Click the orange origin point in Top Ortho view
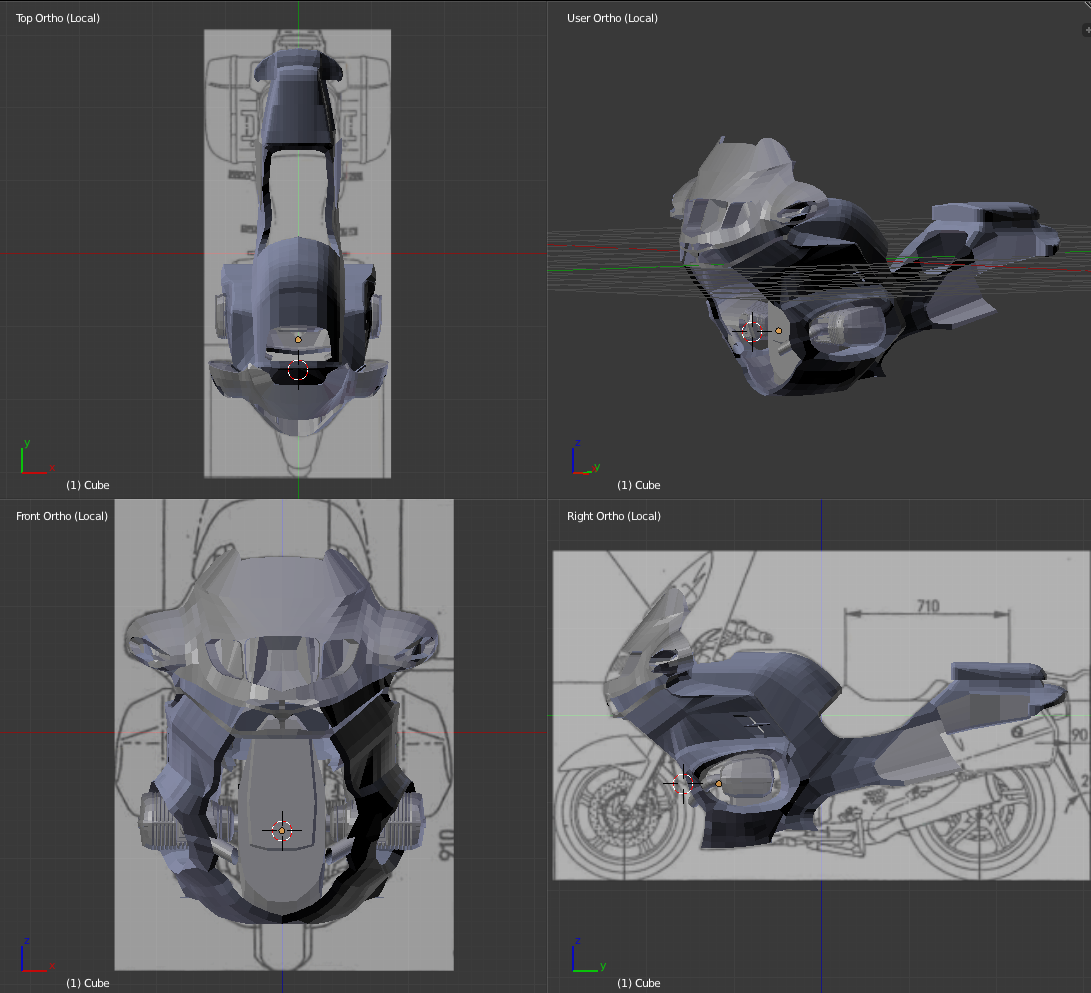 point(298,340)
